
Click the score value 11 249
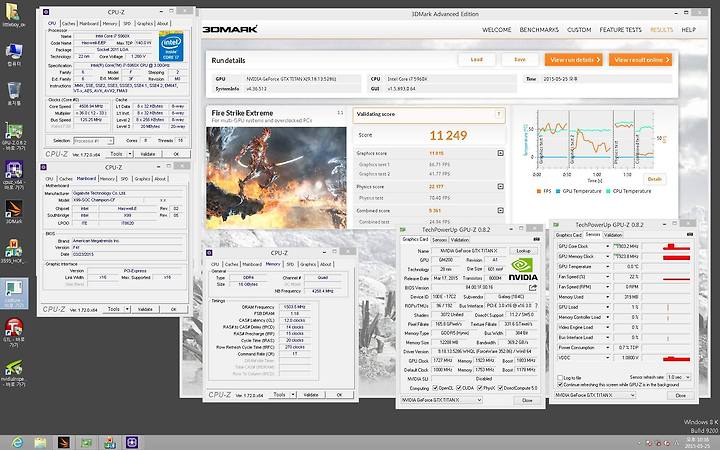point(448,135)
